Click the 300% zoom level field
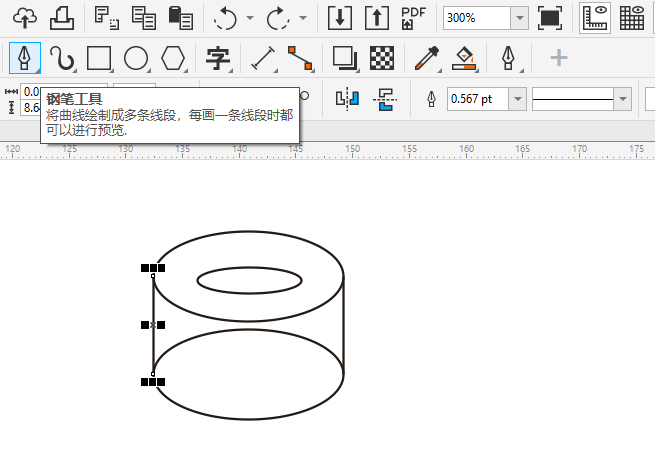The height and width of the screenshot is (466, 655). click(x=476, y=18)
